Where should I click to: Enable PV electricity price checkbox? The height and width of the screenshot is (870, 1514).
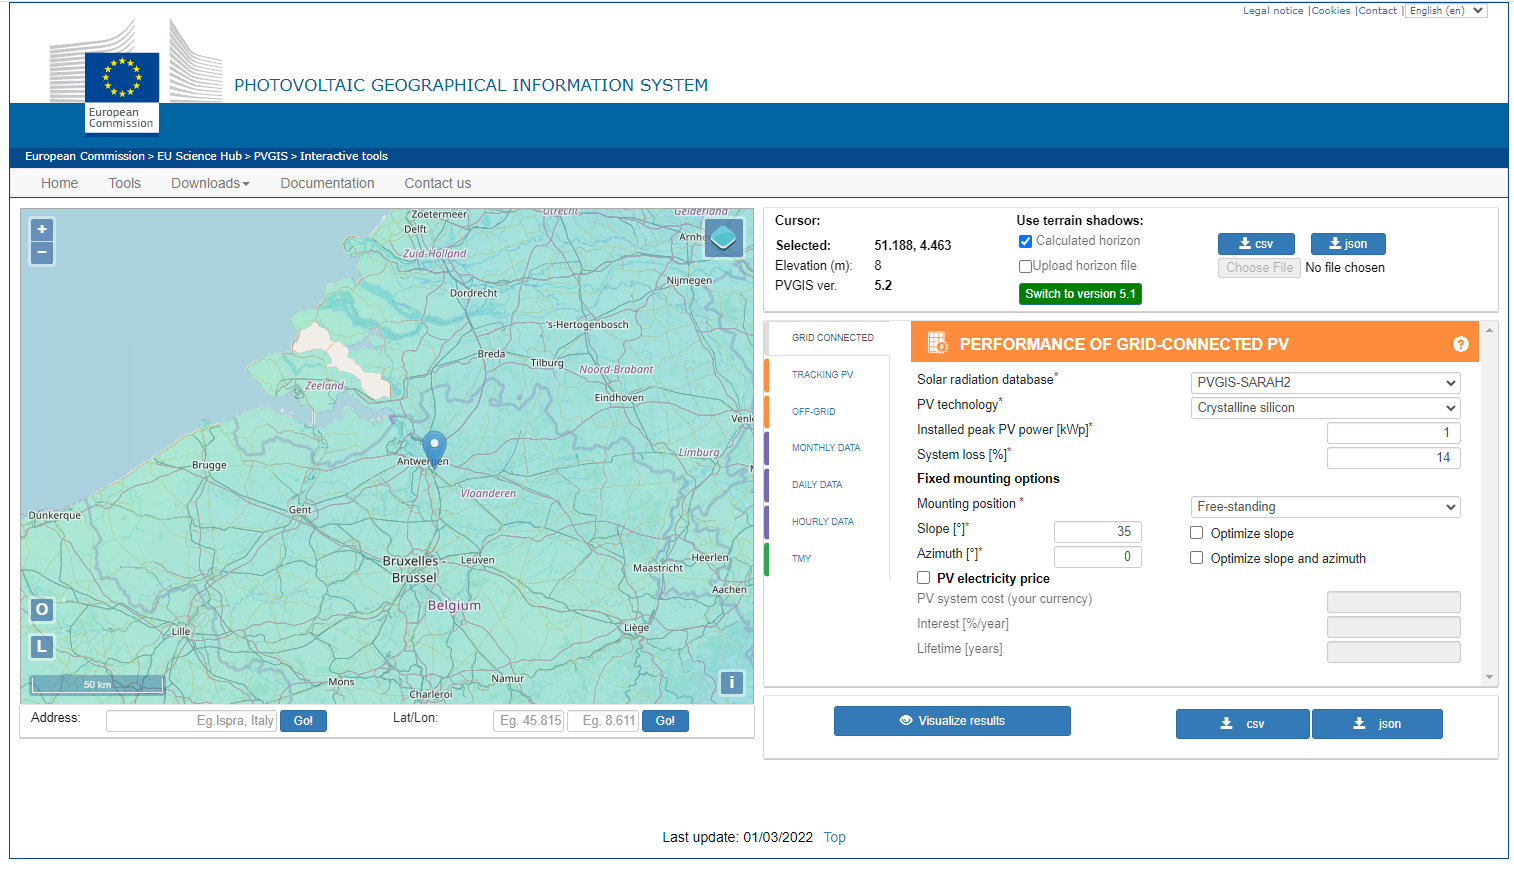(924, 578)
